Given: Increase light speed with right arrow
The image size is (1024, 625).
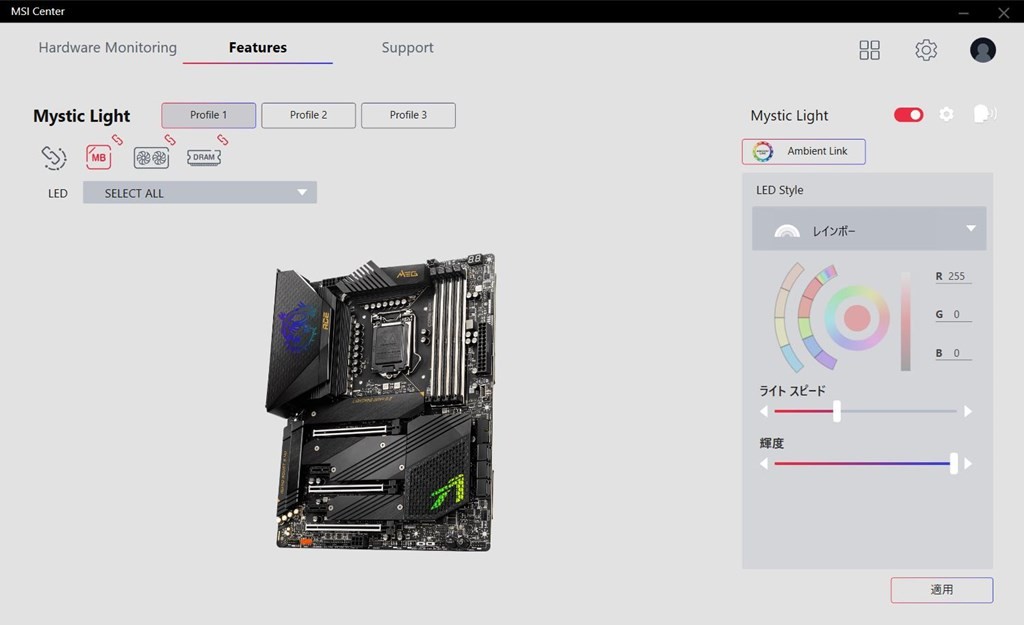Looking at the screenshot, I should [968, 411].
